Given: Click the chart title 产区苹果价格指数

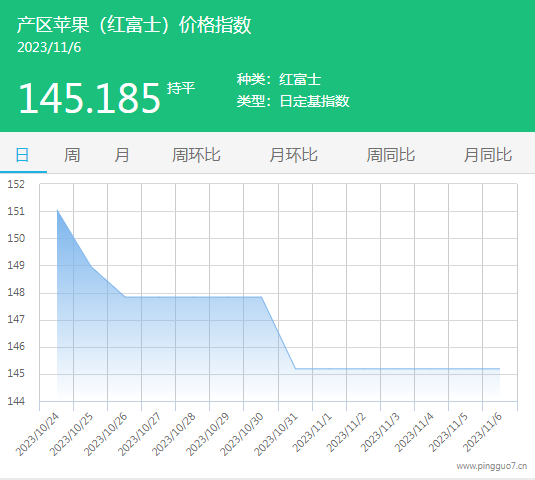Looking at the screenshot, I should point(134,25).
